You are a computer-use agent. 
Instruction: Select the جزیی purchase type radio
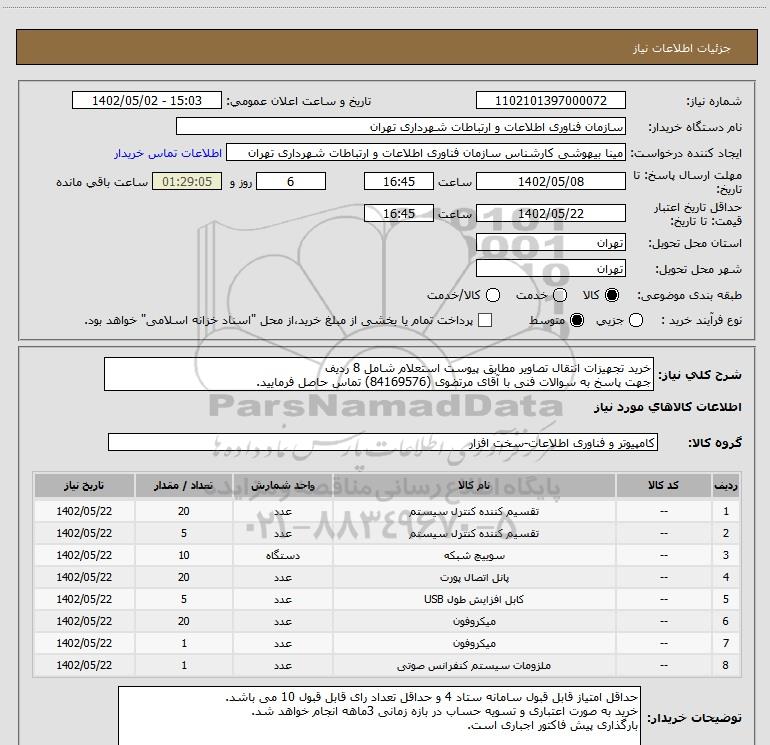click(x=636, y=320)
